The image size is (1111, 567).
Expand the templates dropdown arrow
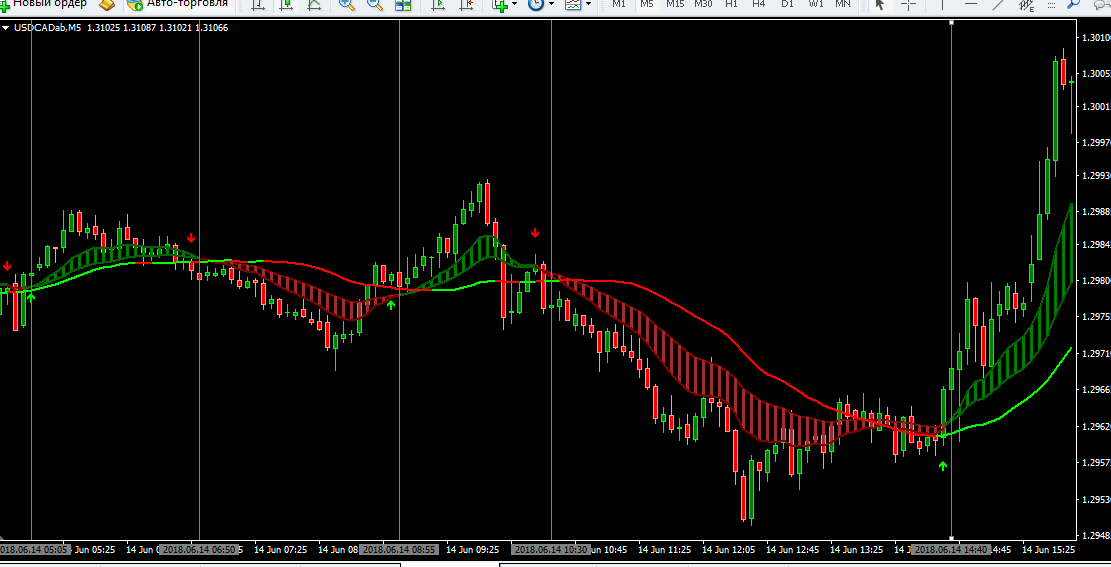click(588, 4)
